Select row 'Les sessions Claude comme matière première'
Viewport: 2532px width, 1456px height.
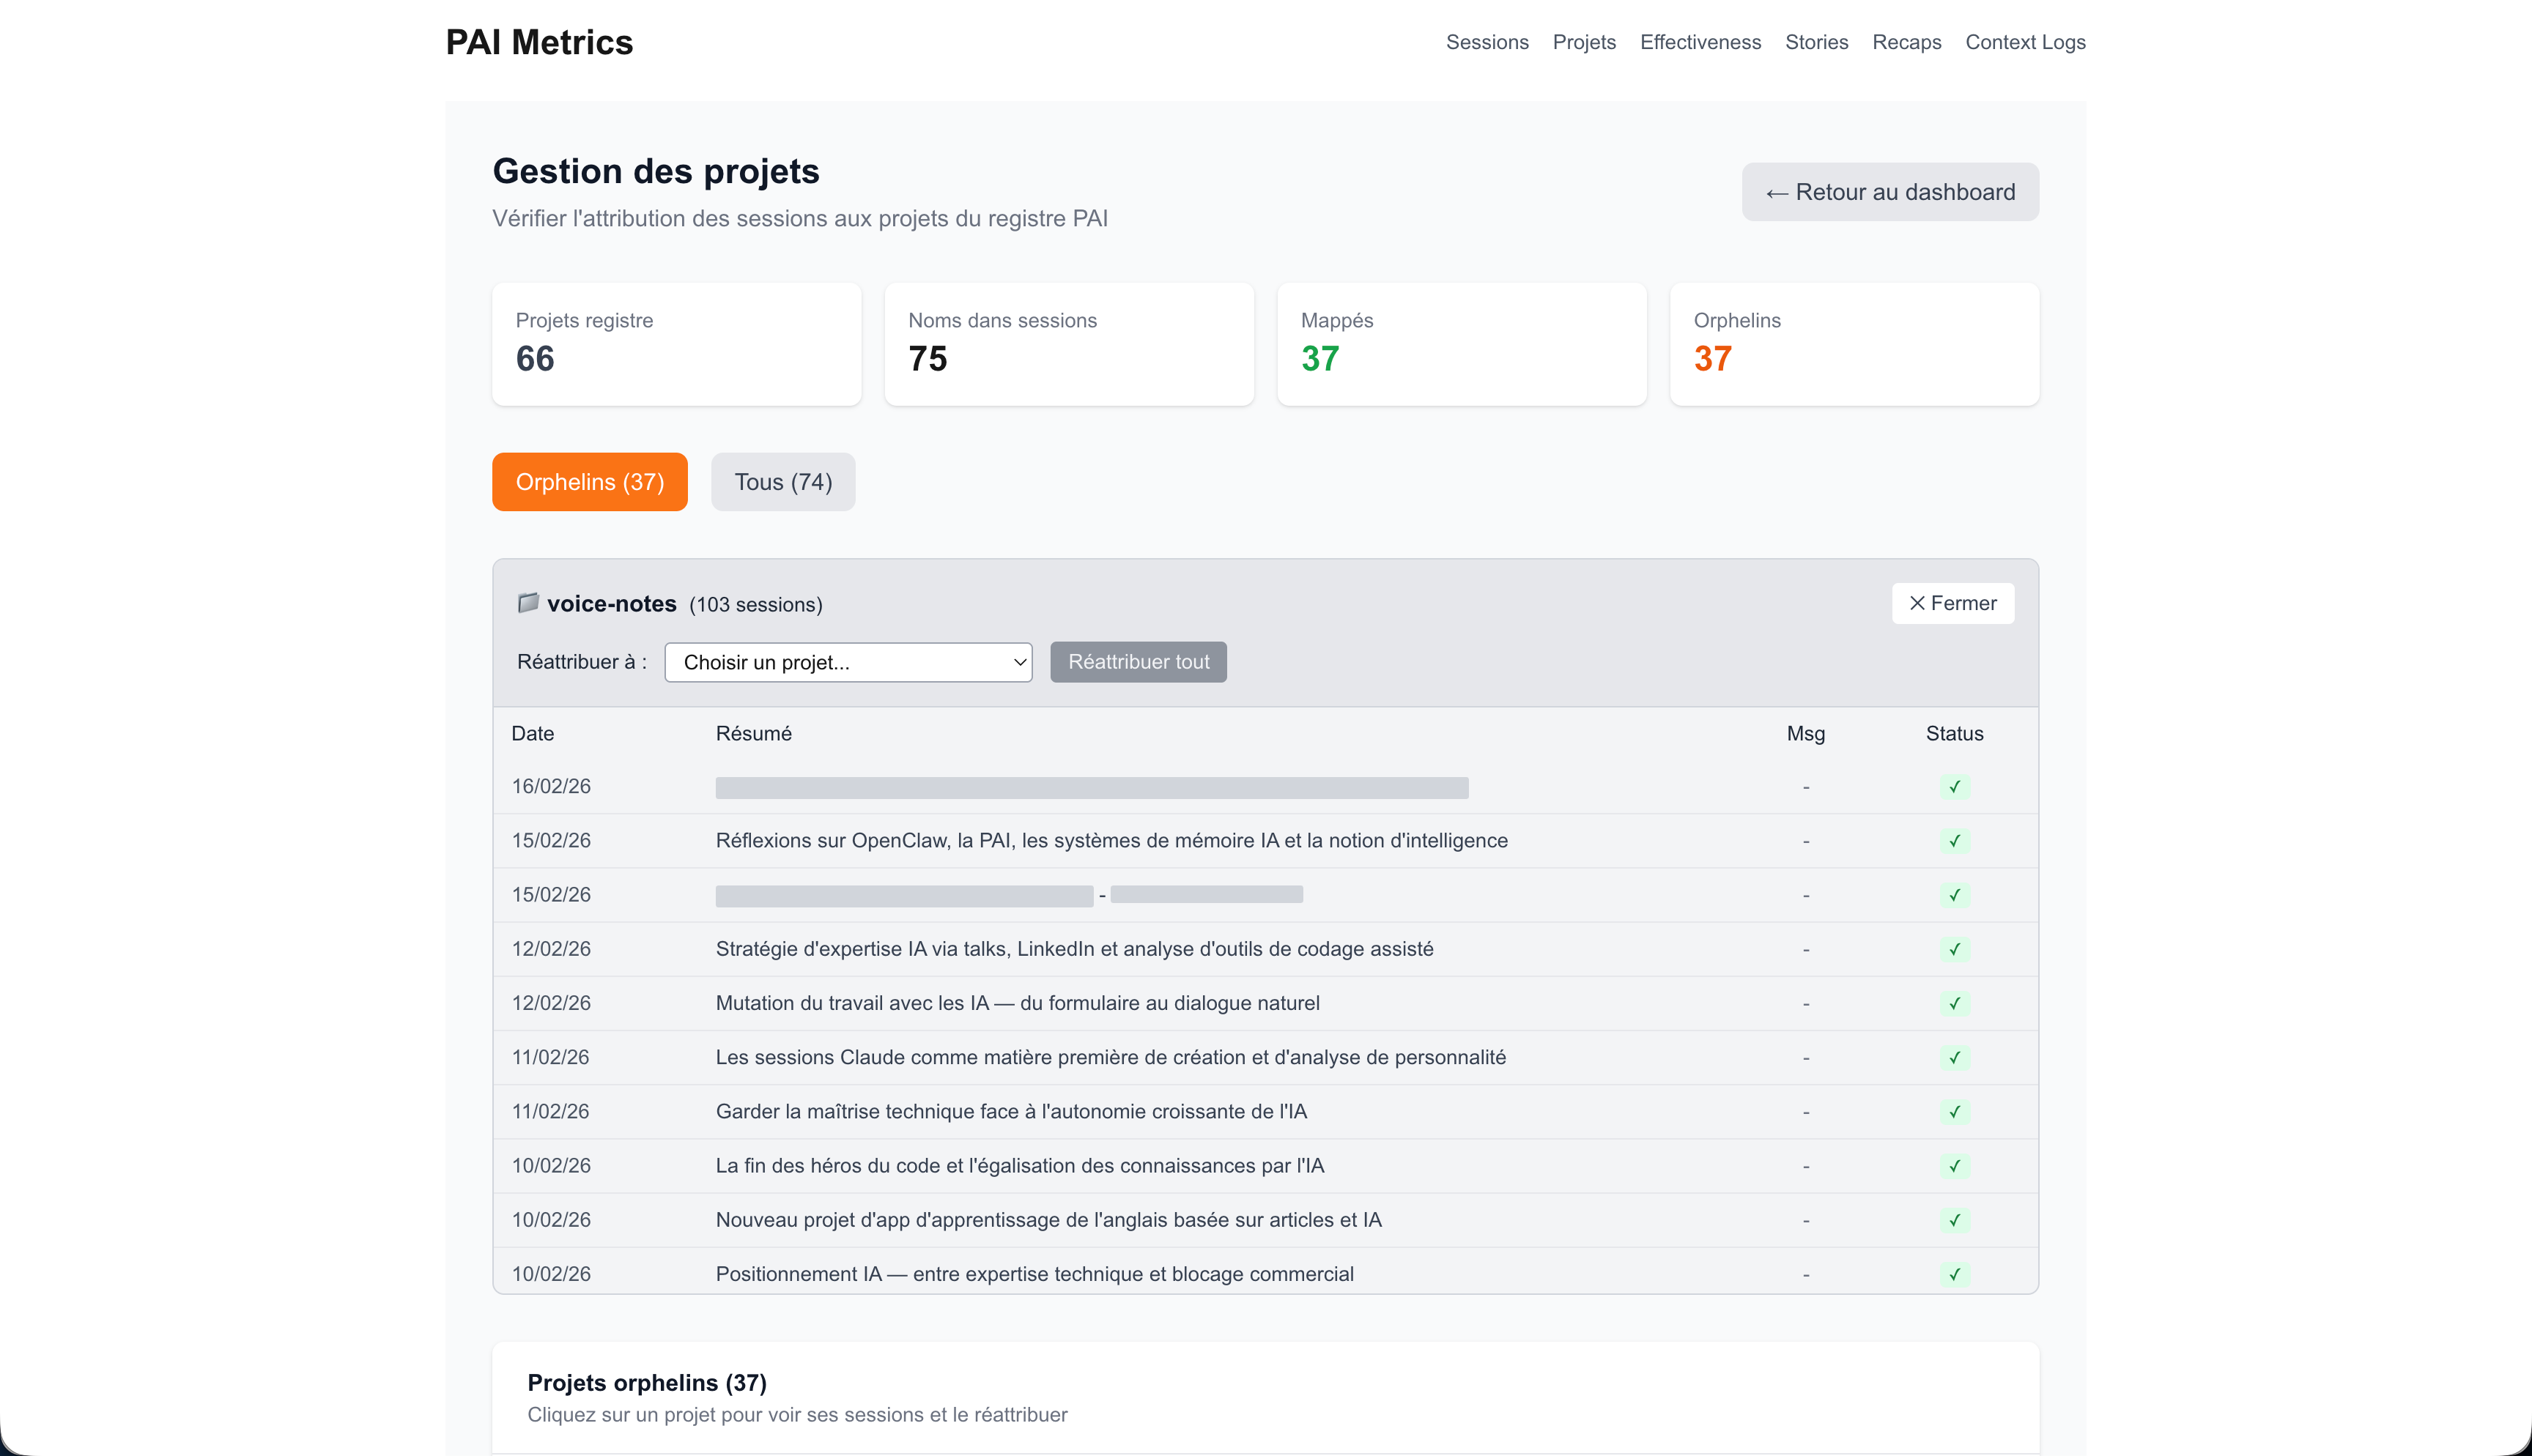pyautogui.click(x=1266, y=1057)
